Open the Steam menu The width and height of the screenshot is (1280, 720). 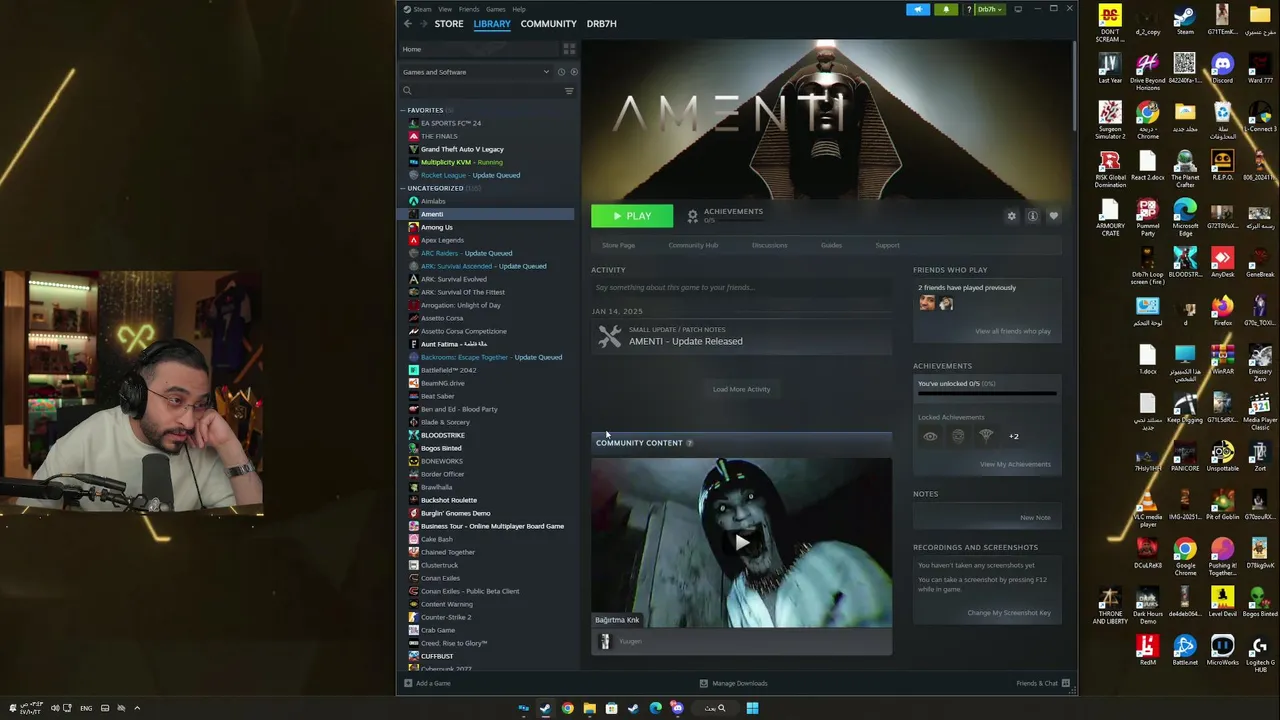click(x=422, y=9)
